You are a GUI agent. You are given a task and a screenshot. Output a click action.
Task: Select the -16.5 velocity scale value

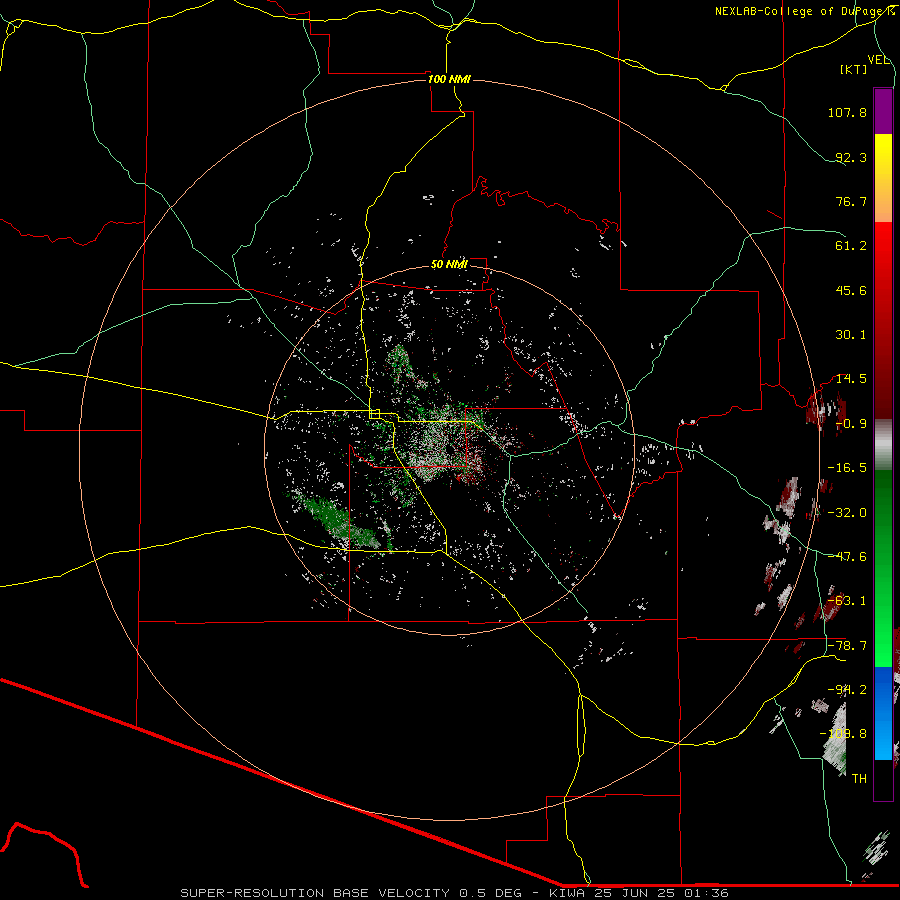coord(847,468)
